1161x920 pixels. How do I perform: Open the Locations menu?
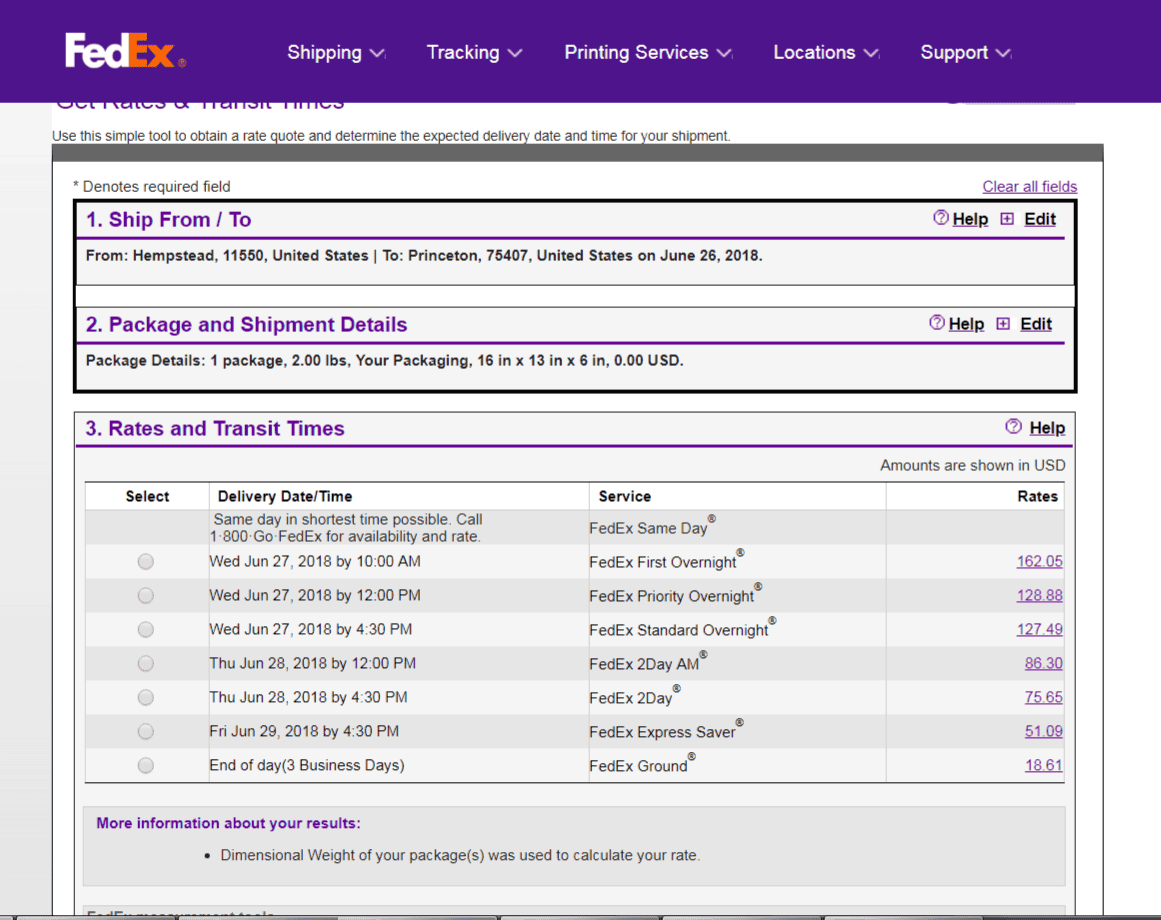coord(826,53)
